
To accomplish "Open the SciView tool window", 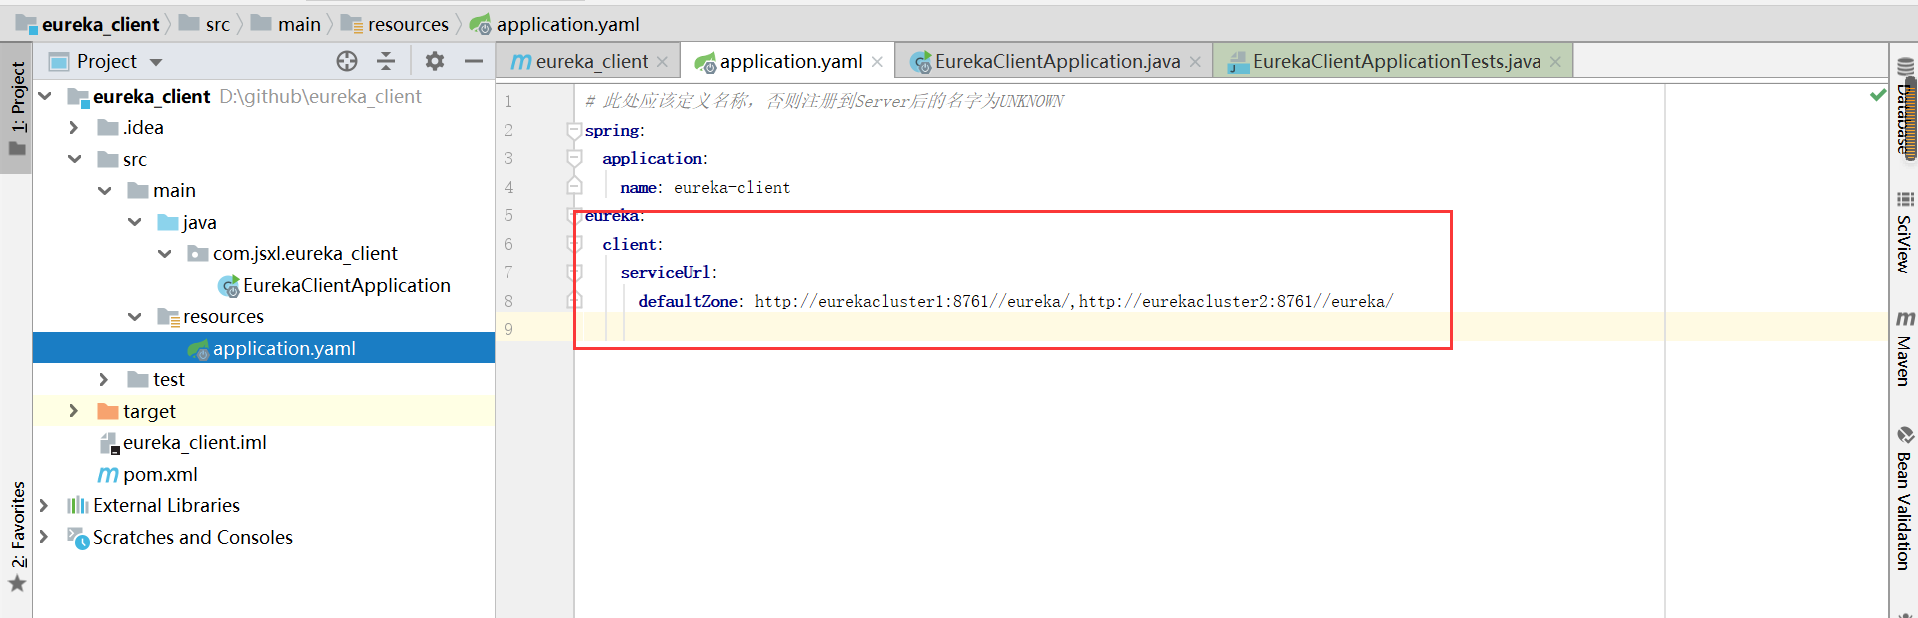I will (1904, 231).
